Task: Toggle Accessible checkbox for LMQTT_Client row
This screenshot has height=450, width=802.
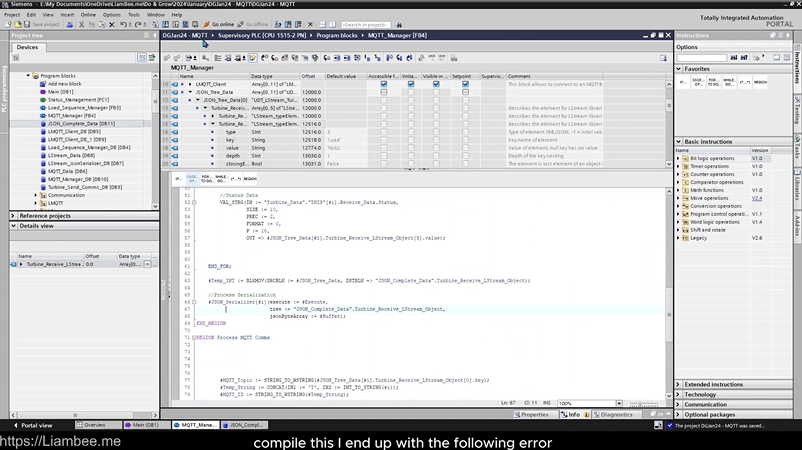Action: [x=383, y=84]
